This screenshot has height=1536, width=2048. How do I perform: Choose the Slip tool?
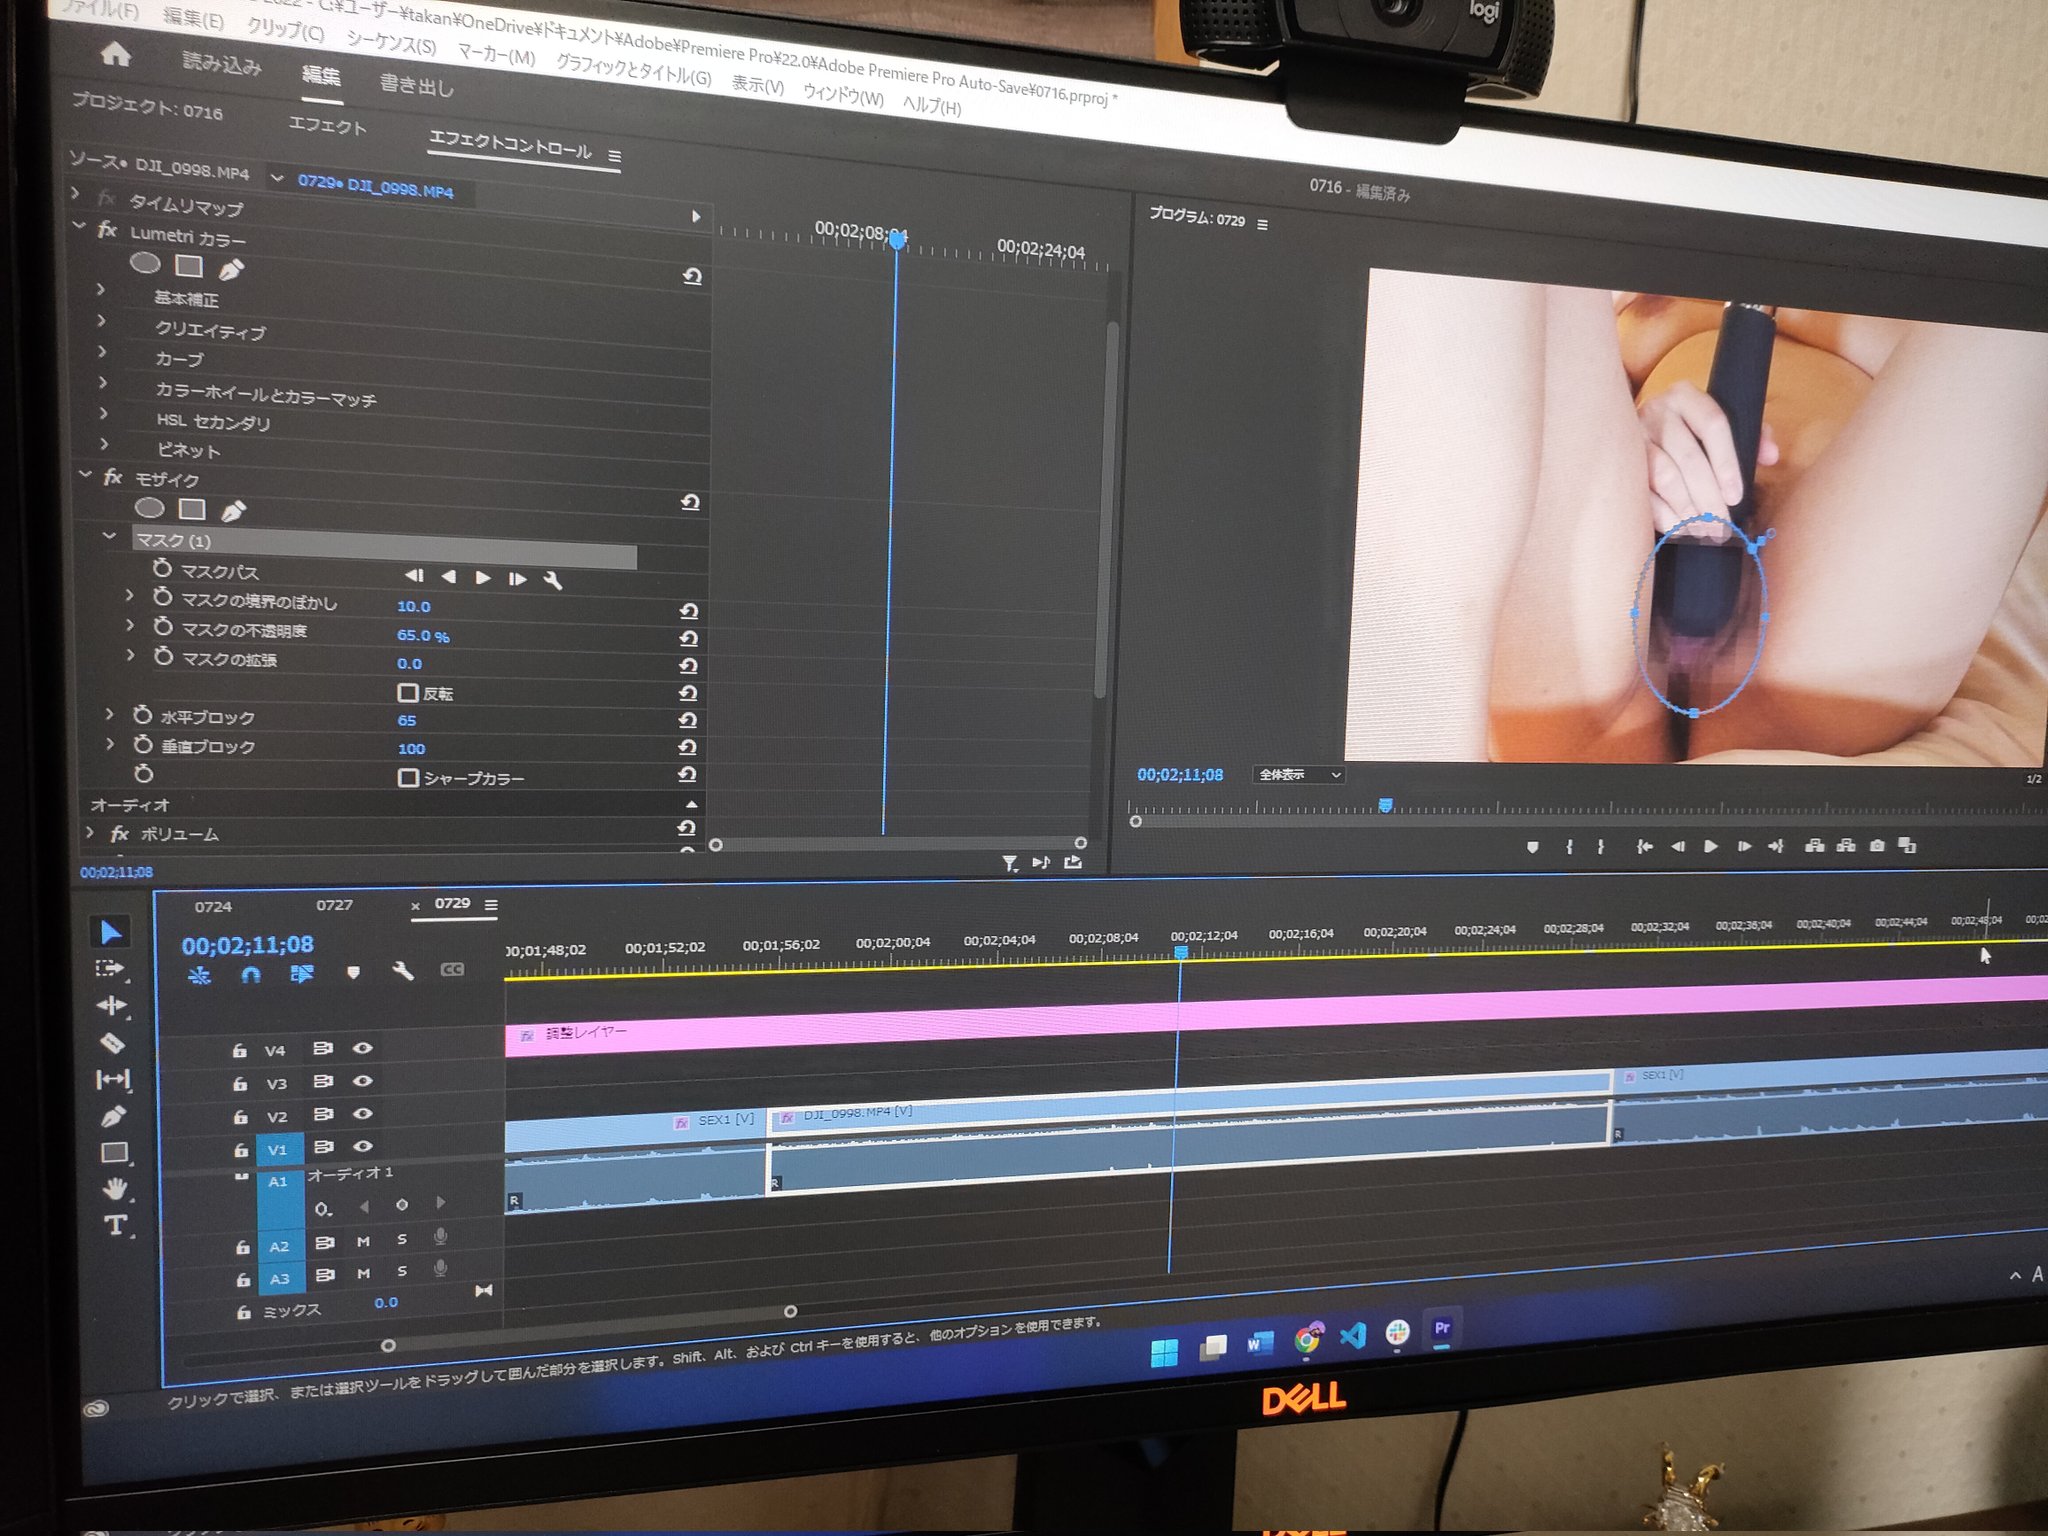tap(112, 1079)
